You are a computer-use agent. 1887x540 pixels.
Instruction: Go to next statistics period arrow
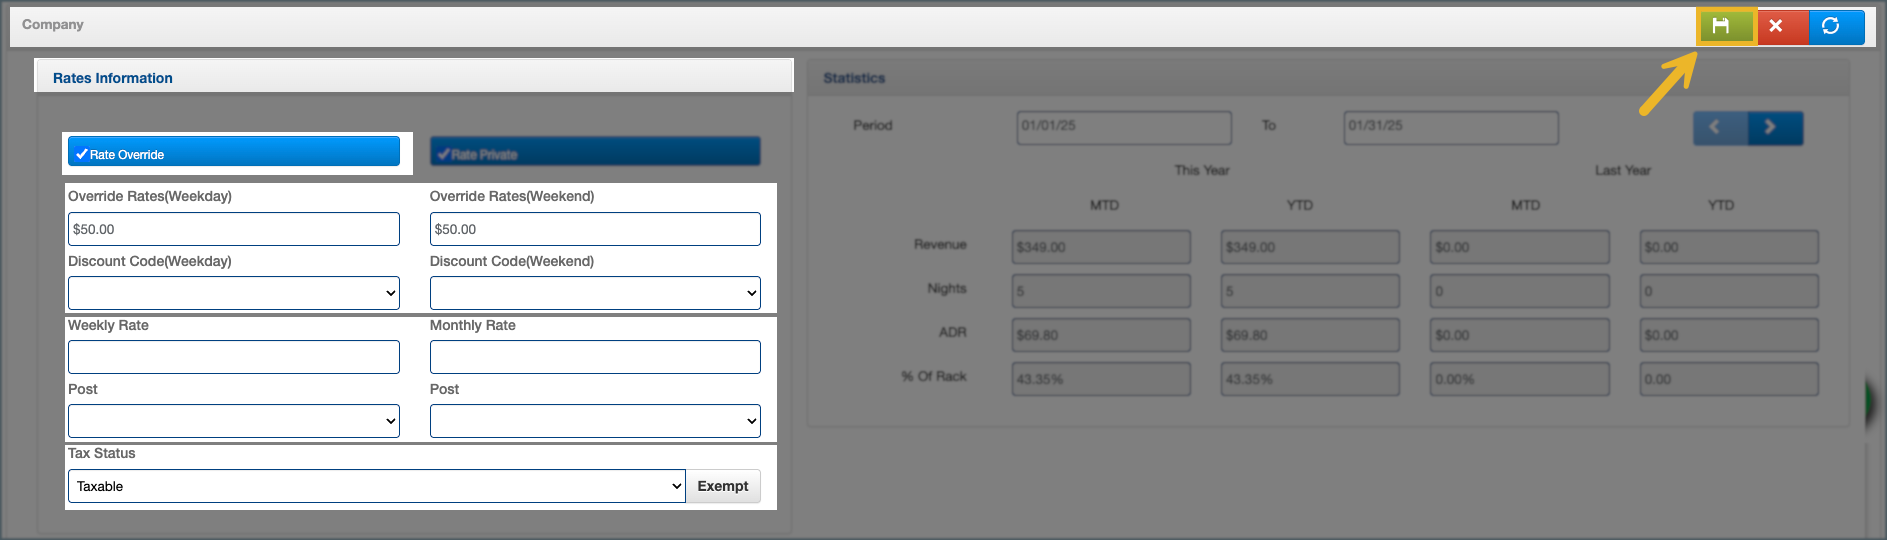tap(1770, 127)
